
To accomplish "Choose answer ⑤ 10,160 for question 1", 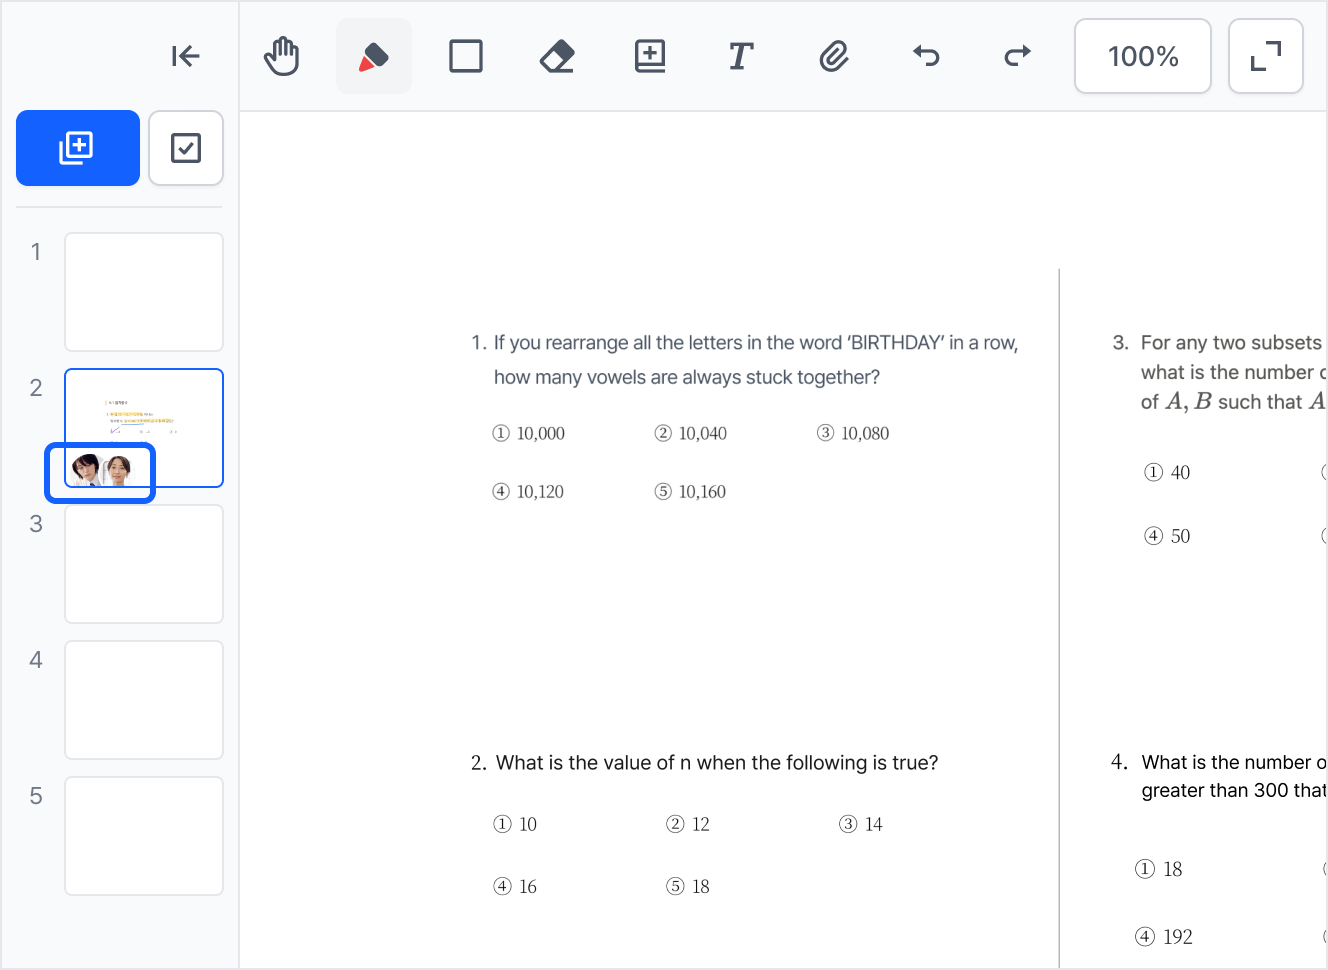I will click(691, 491).
